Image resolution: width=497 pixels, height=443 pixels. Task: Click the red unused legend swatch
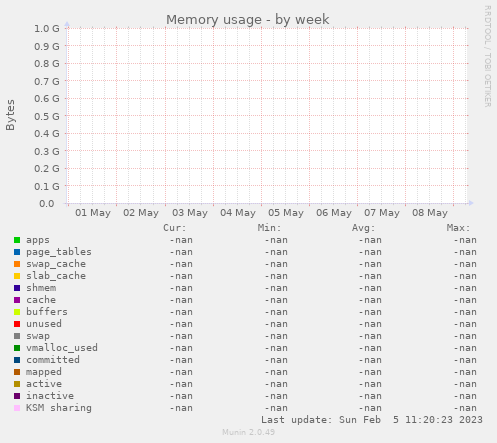point(17,324)
